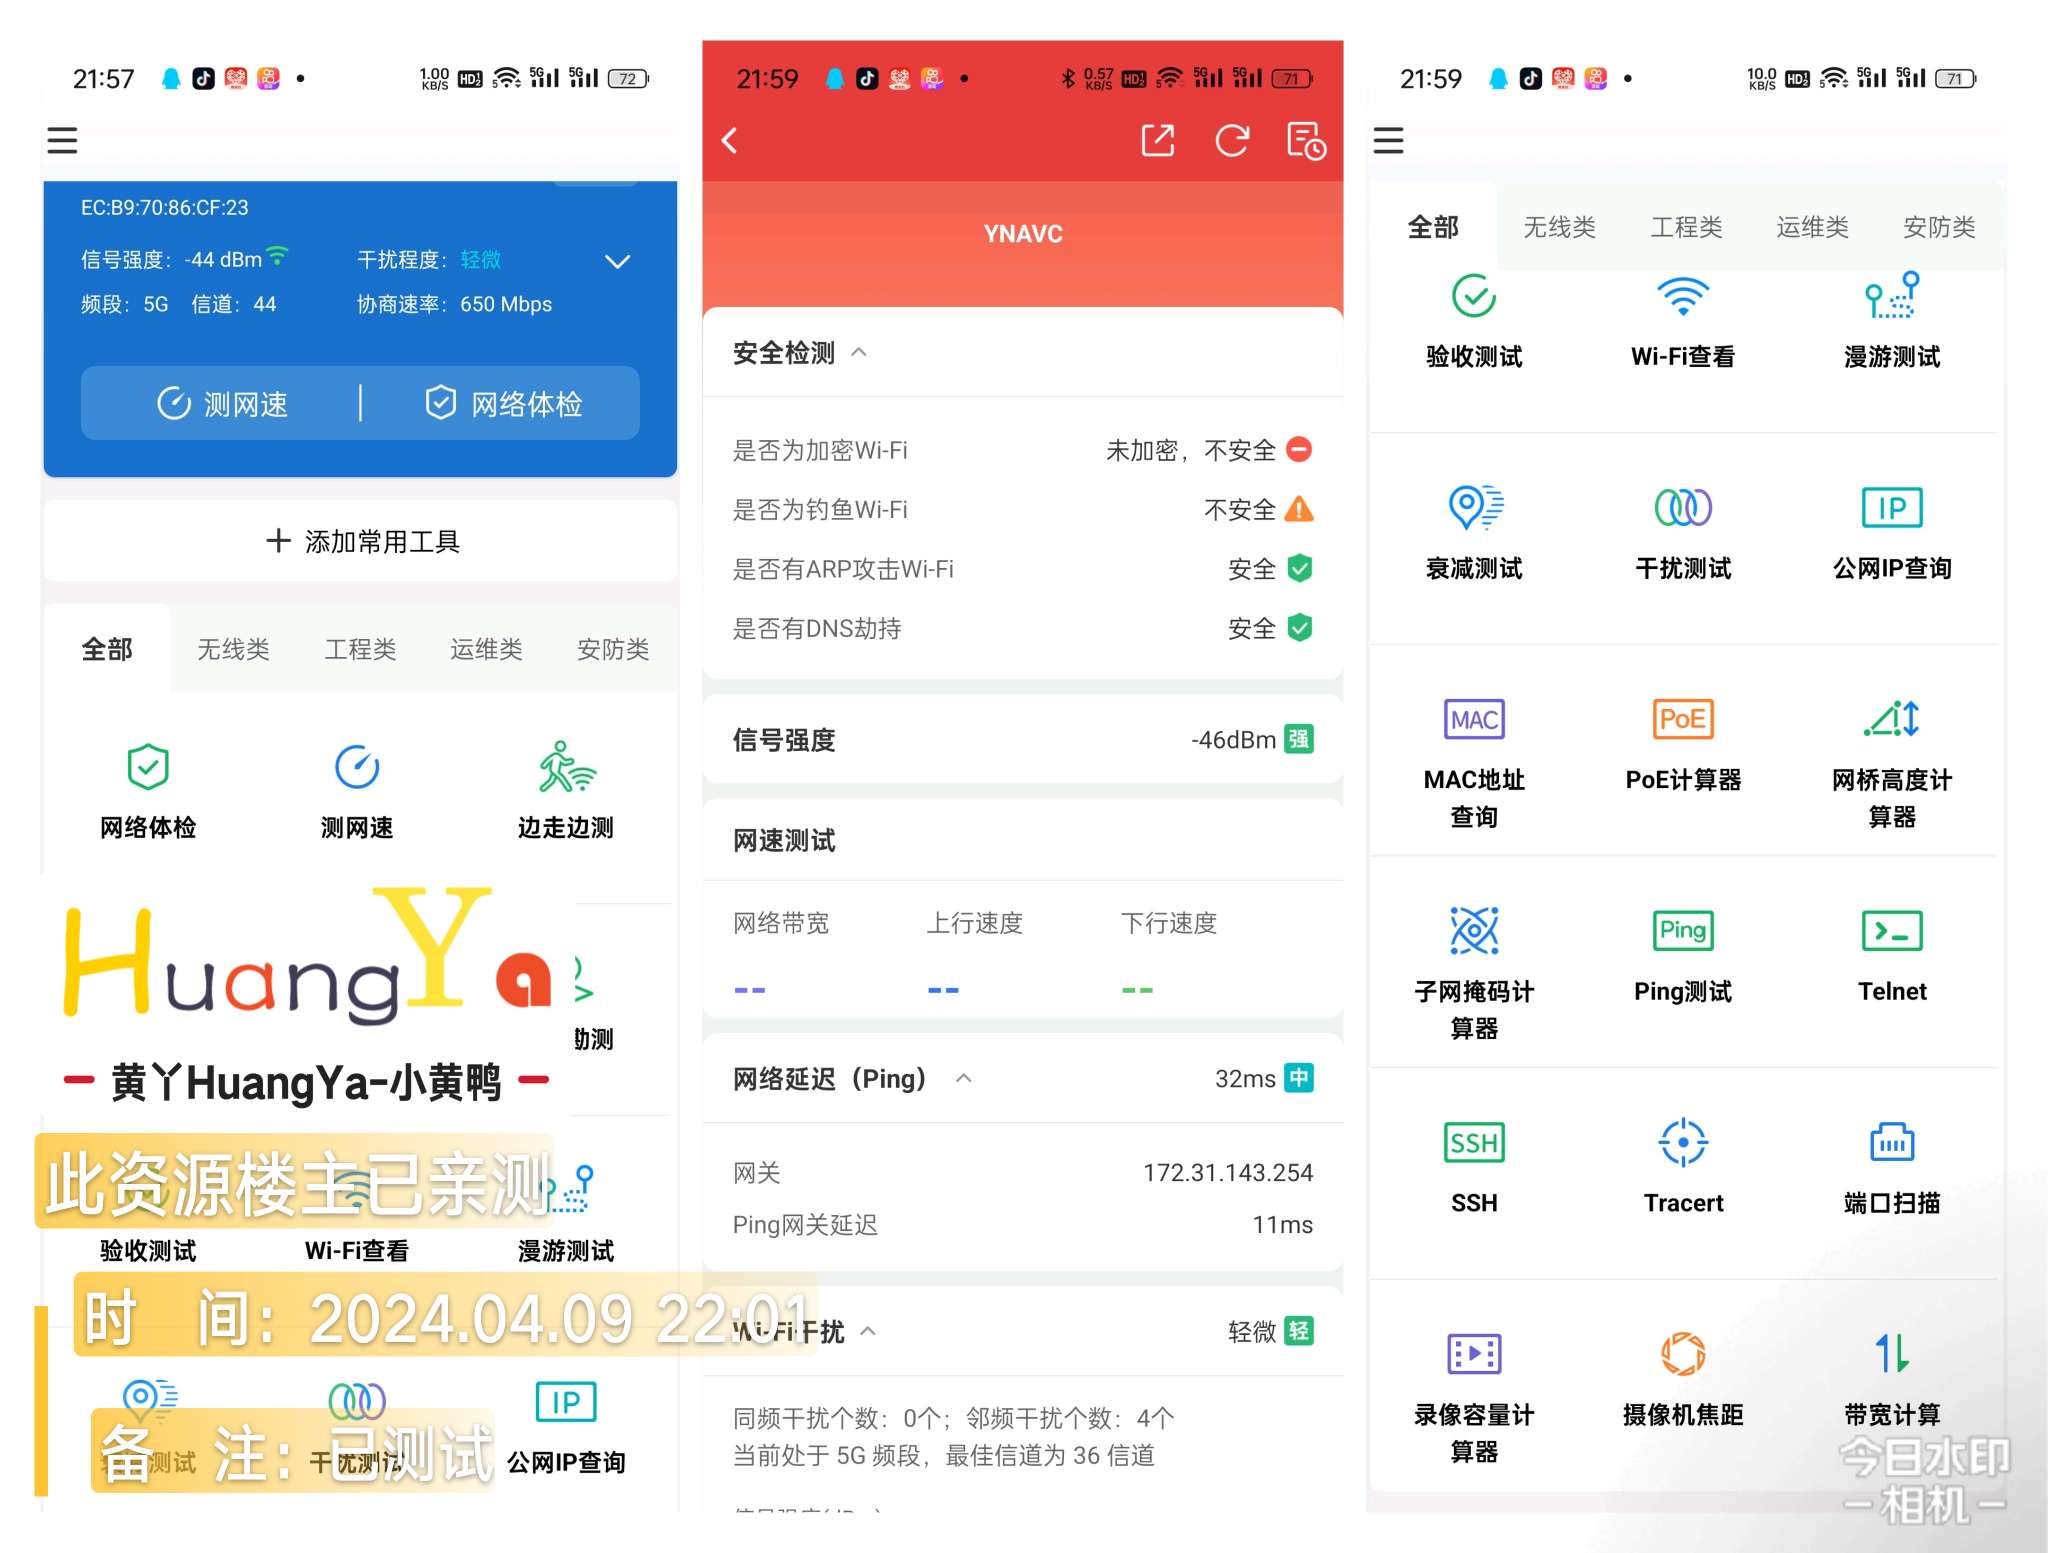The width and height of the screenshot is (2048, 1553).
Task: Go back using the arrow on red header
Action: click(730, 140)
